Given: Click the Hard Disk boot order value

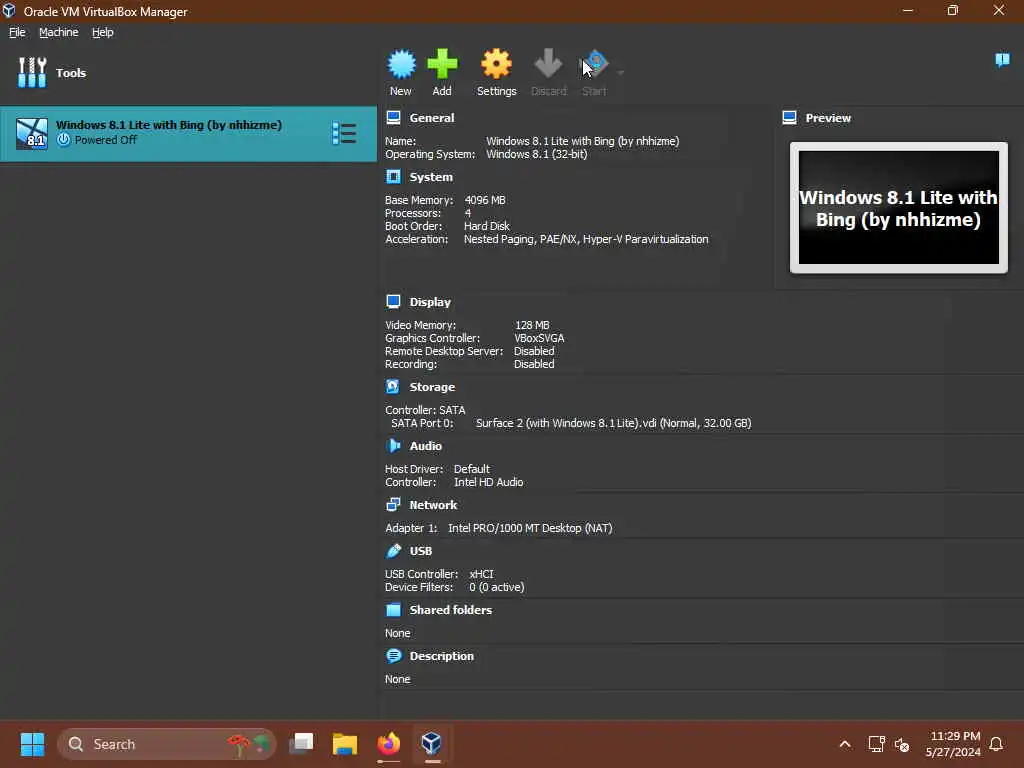Looking at the screenshot, I should click(487, 226).
